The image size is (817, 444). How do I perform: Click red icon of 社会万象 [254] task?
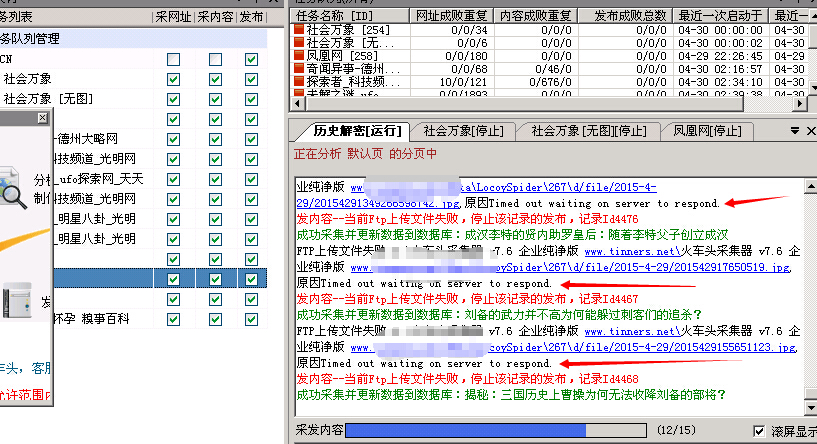(x=298, y=30)
